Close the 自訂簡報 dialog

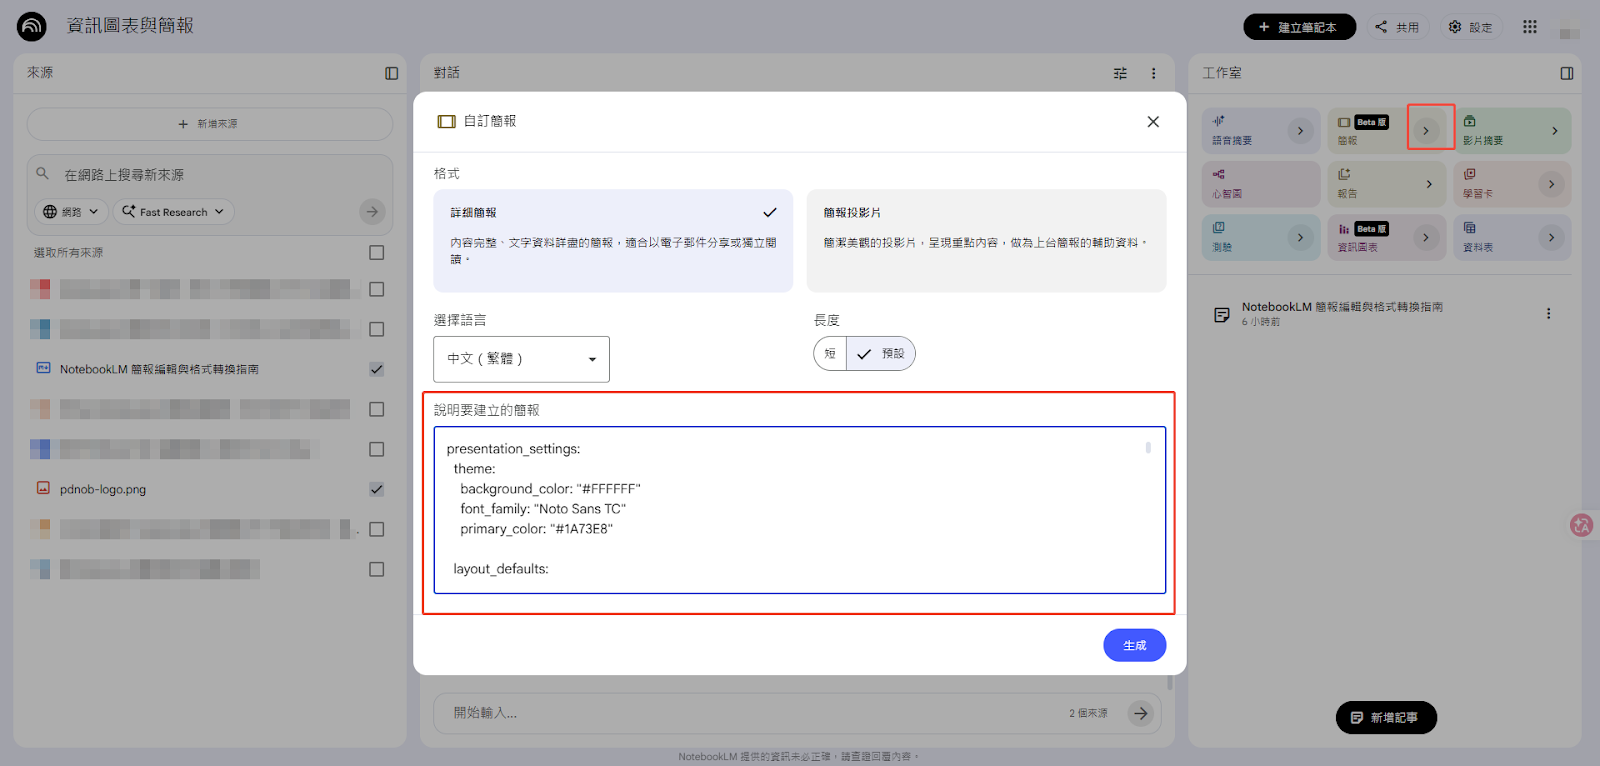coord(1153,121)
